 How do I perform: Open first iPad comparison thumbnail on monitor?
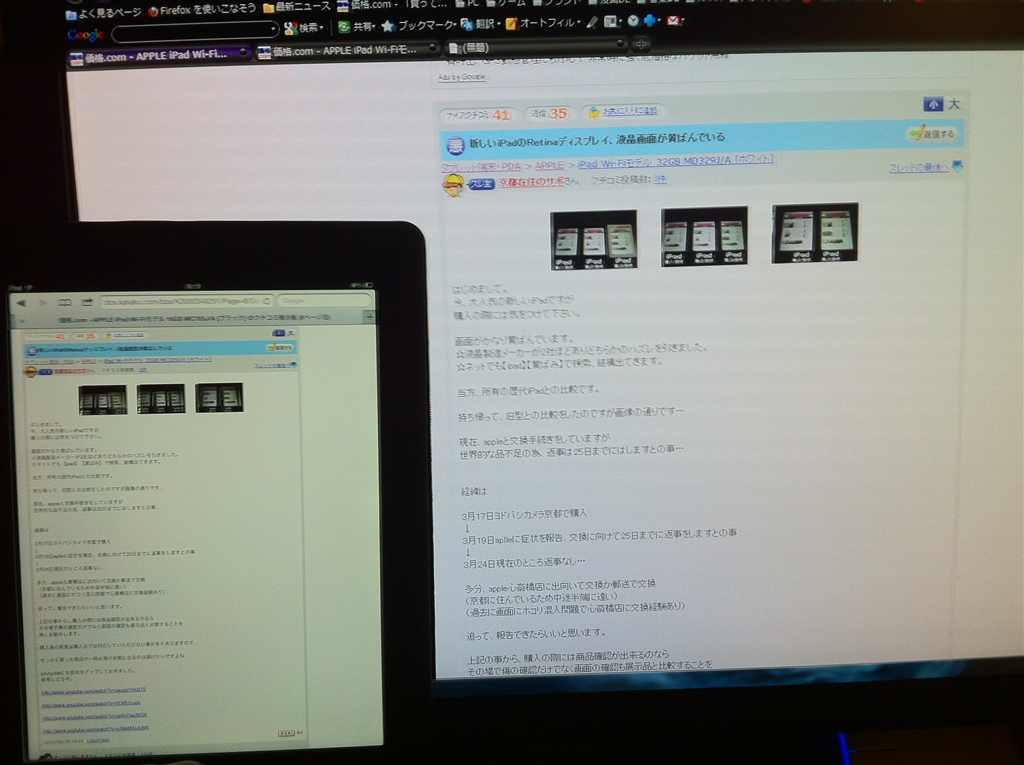pyautogui.click(x=594, y=240)
